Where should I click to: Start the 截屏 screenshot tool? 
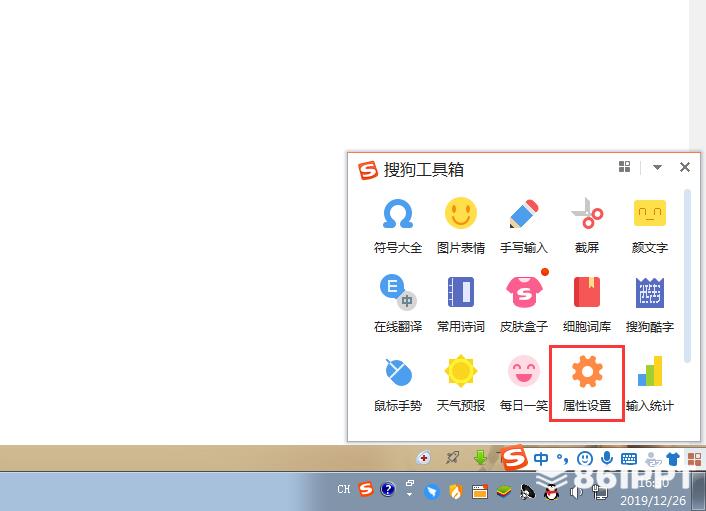point(587,226)
